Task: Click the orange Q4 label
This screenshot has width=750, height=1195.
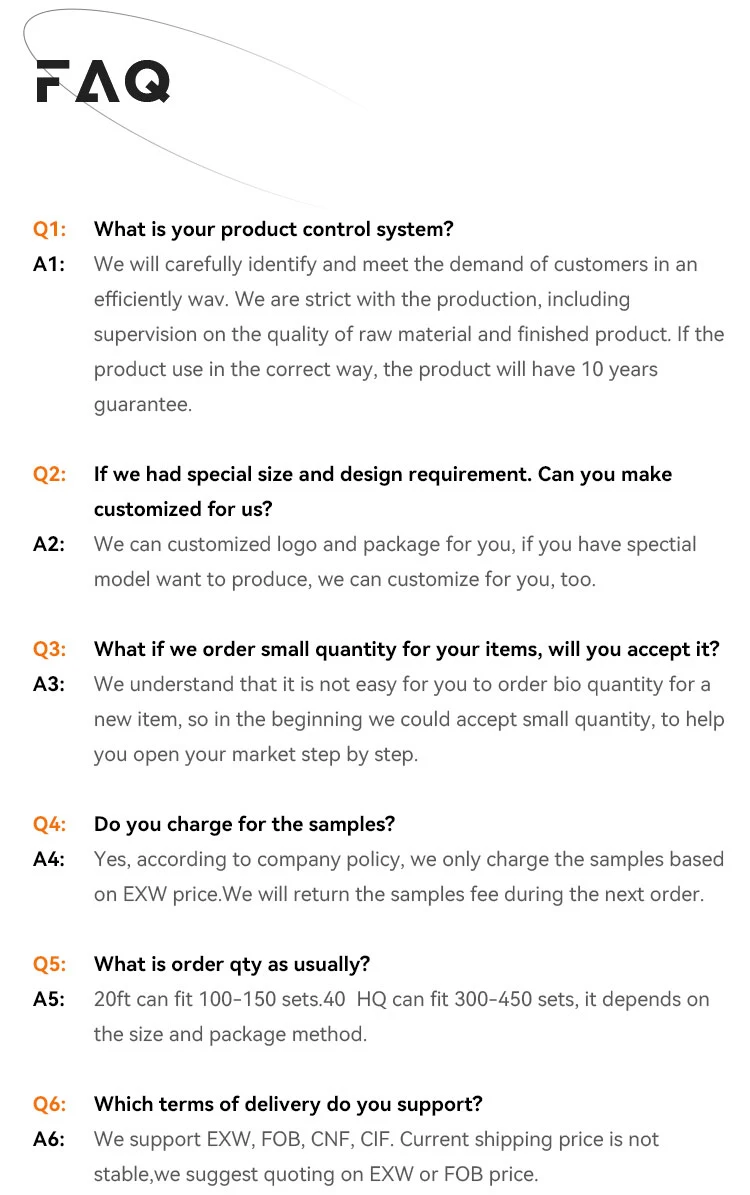Action: 50,825
